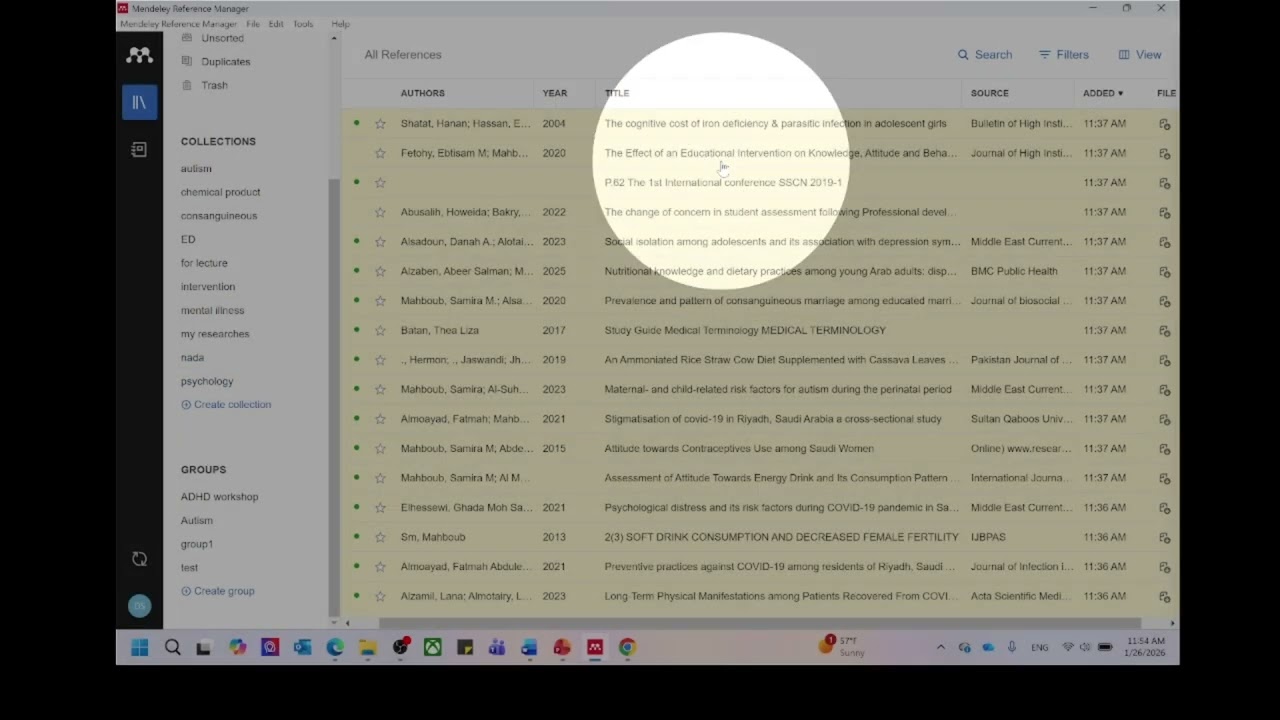1280x720 pixels.
Task: Open the my researches collection
Action: pyautogui.click(x=215, y=334)
